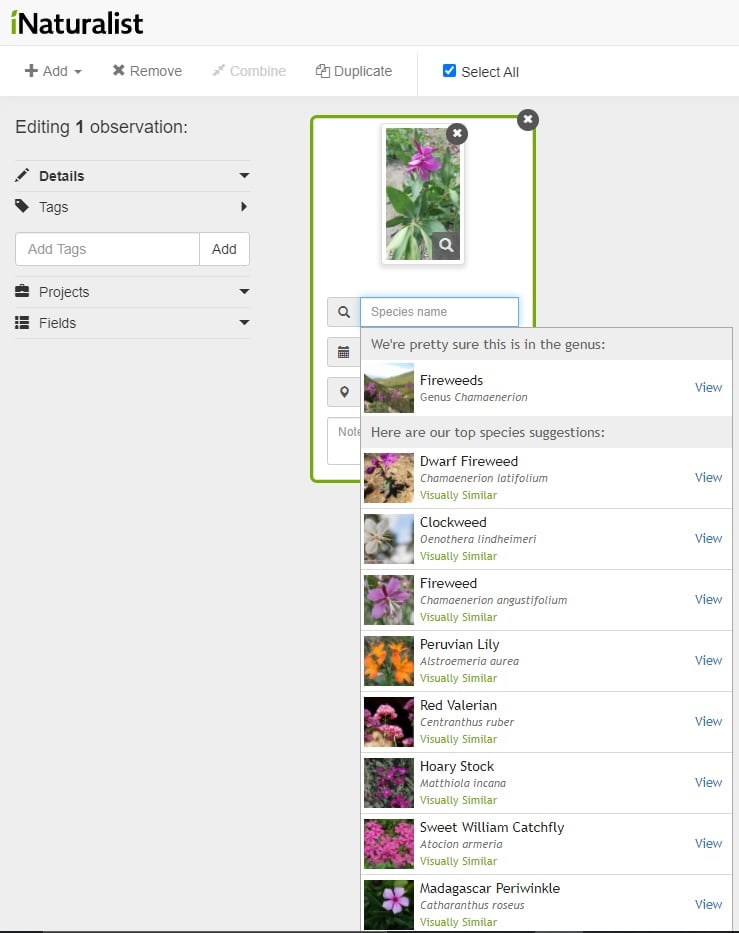739x933 pixels.
Task: Click the Duplicate toolbar button
Action: [x=354, y=71]
